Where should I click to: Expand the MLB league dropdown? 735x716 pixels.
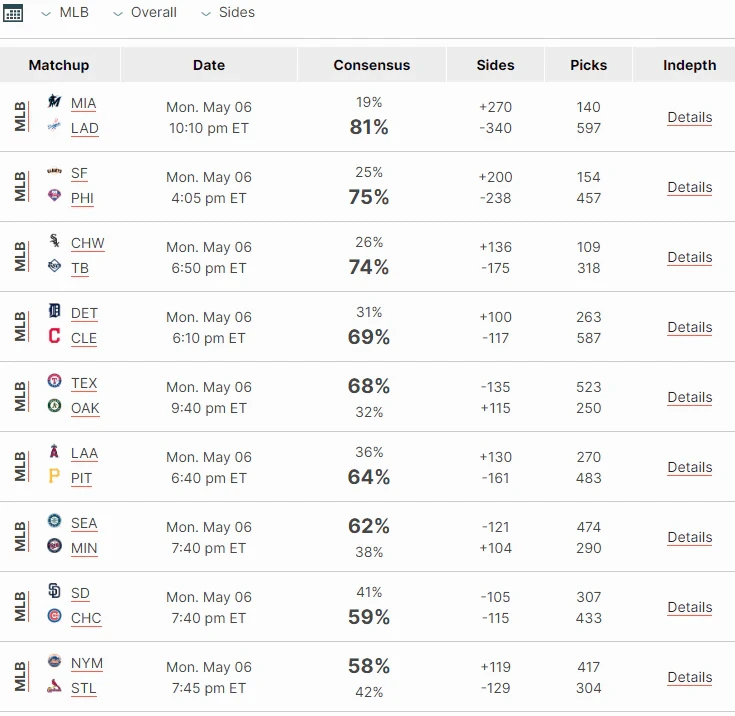pyautogui.click(x=65, y=13)
